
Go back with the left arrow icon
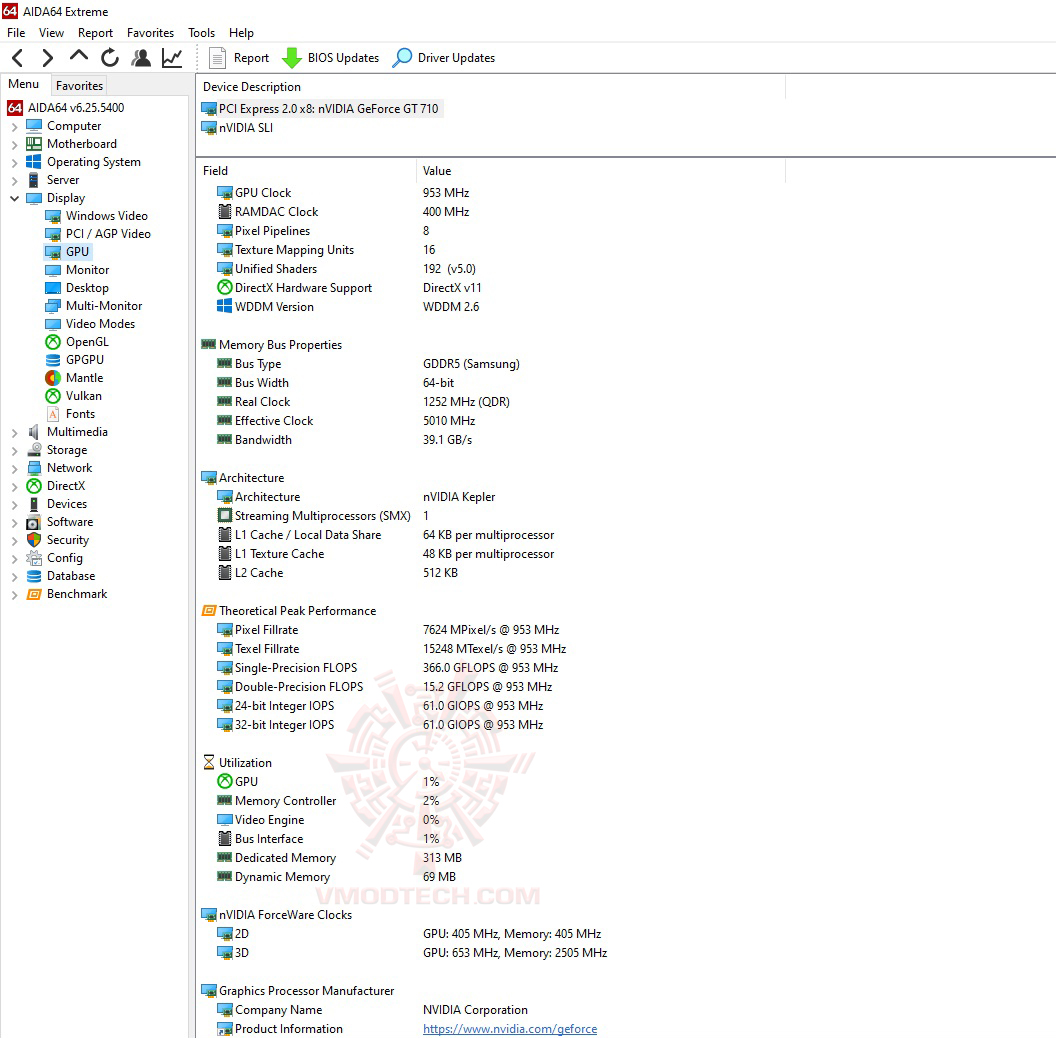[18, 58]
